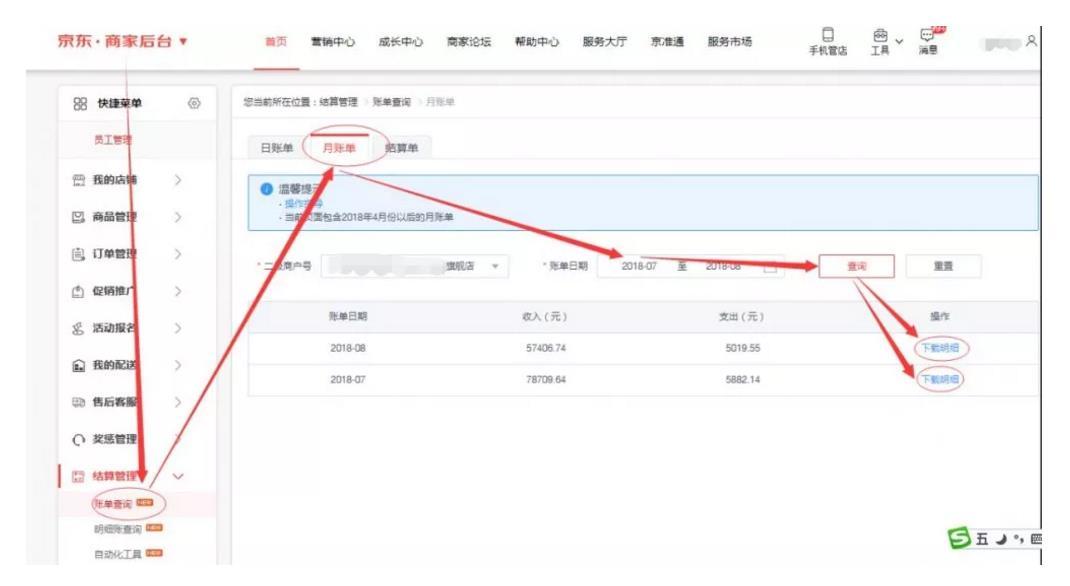
Task: Click the income value 57406.74
Action: click(546, 348)
